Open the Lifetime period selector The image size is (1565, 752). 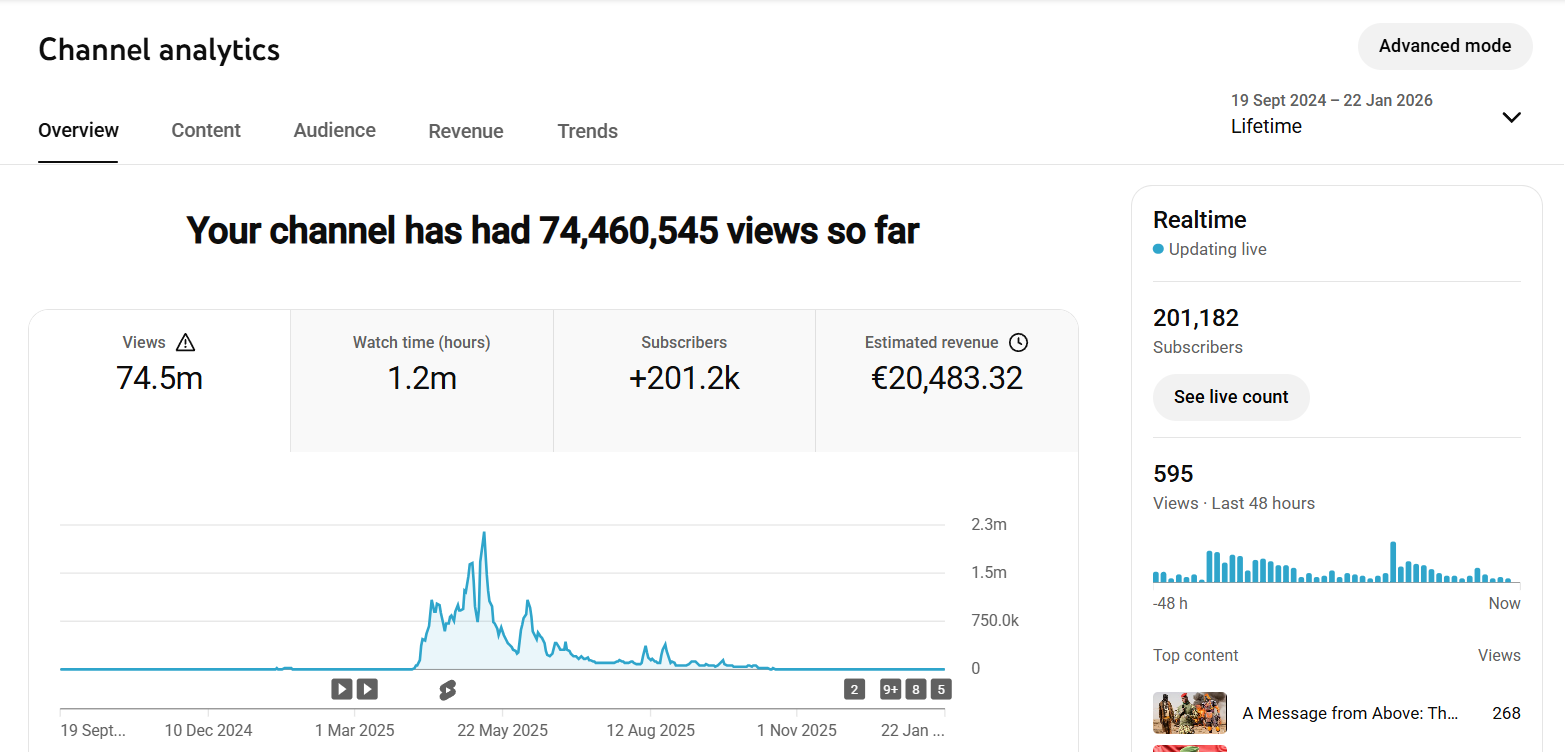[x=1266, y=126]
